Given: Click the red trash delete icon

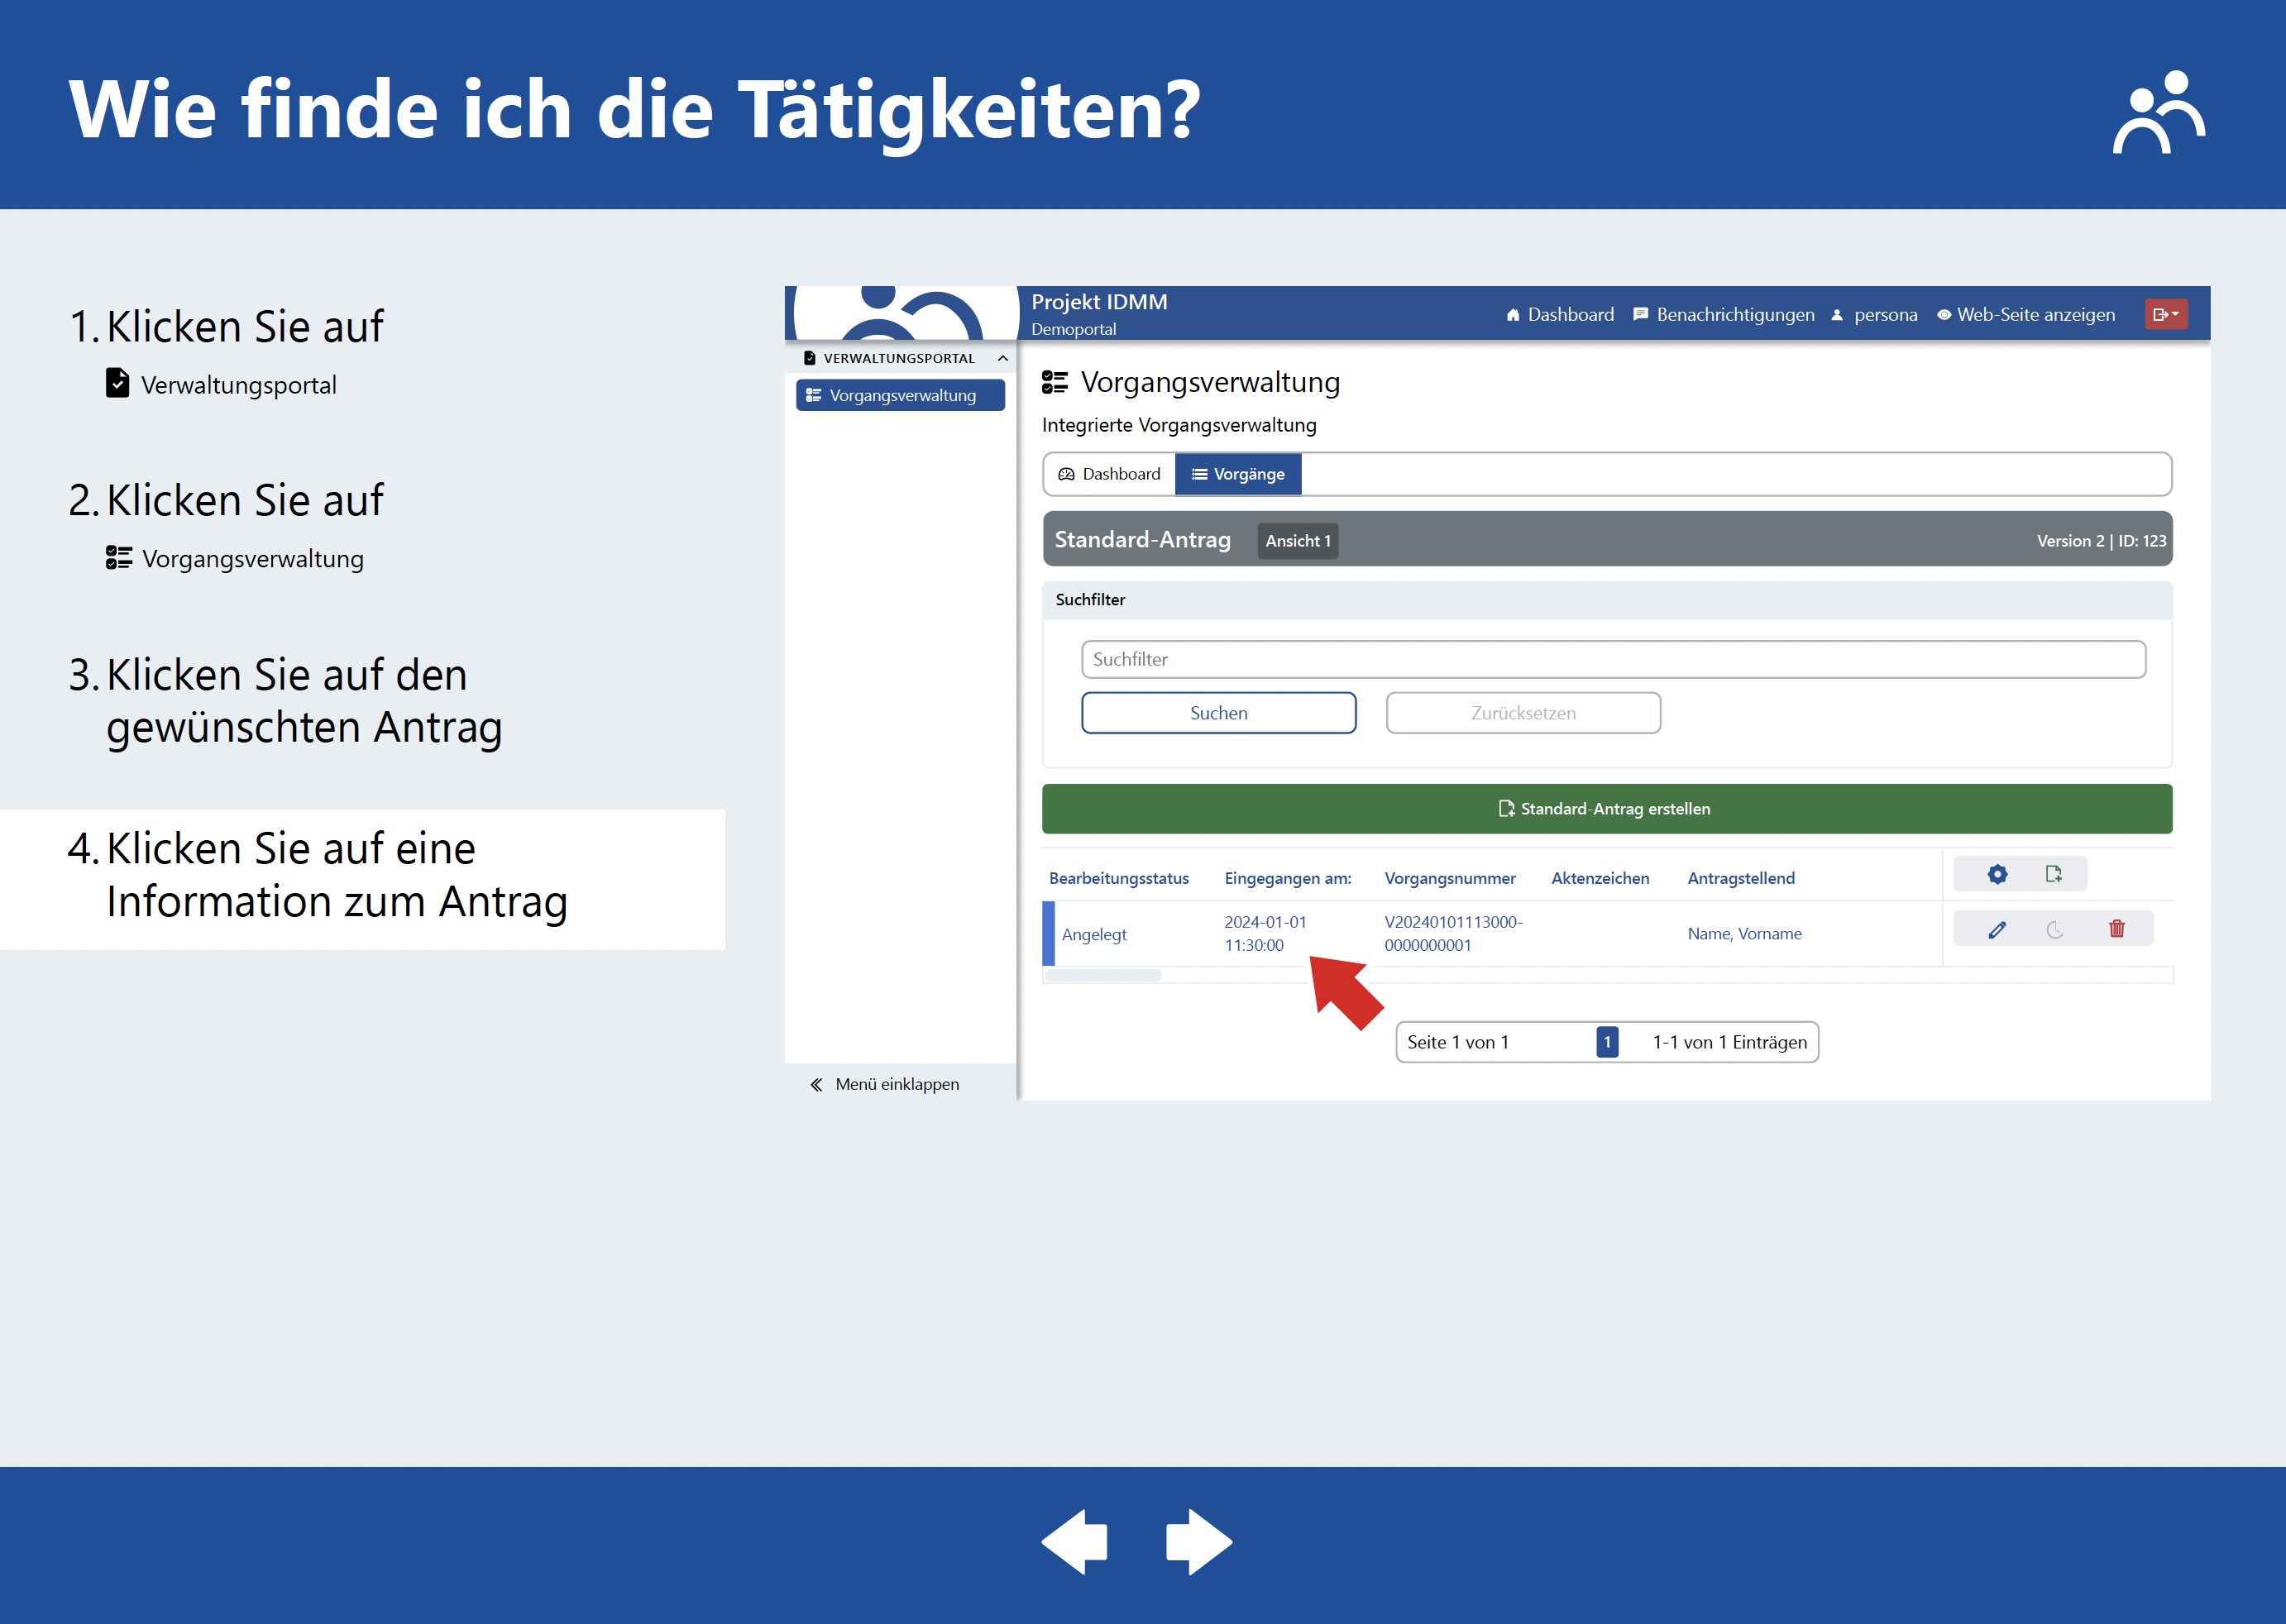Looking at the screenshot, I should pos(2116,929).
